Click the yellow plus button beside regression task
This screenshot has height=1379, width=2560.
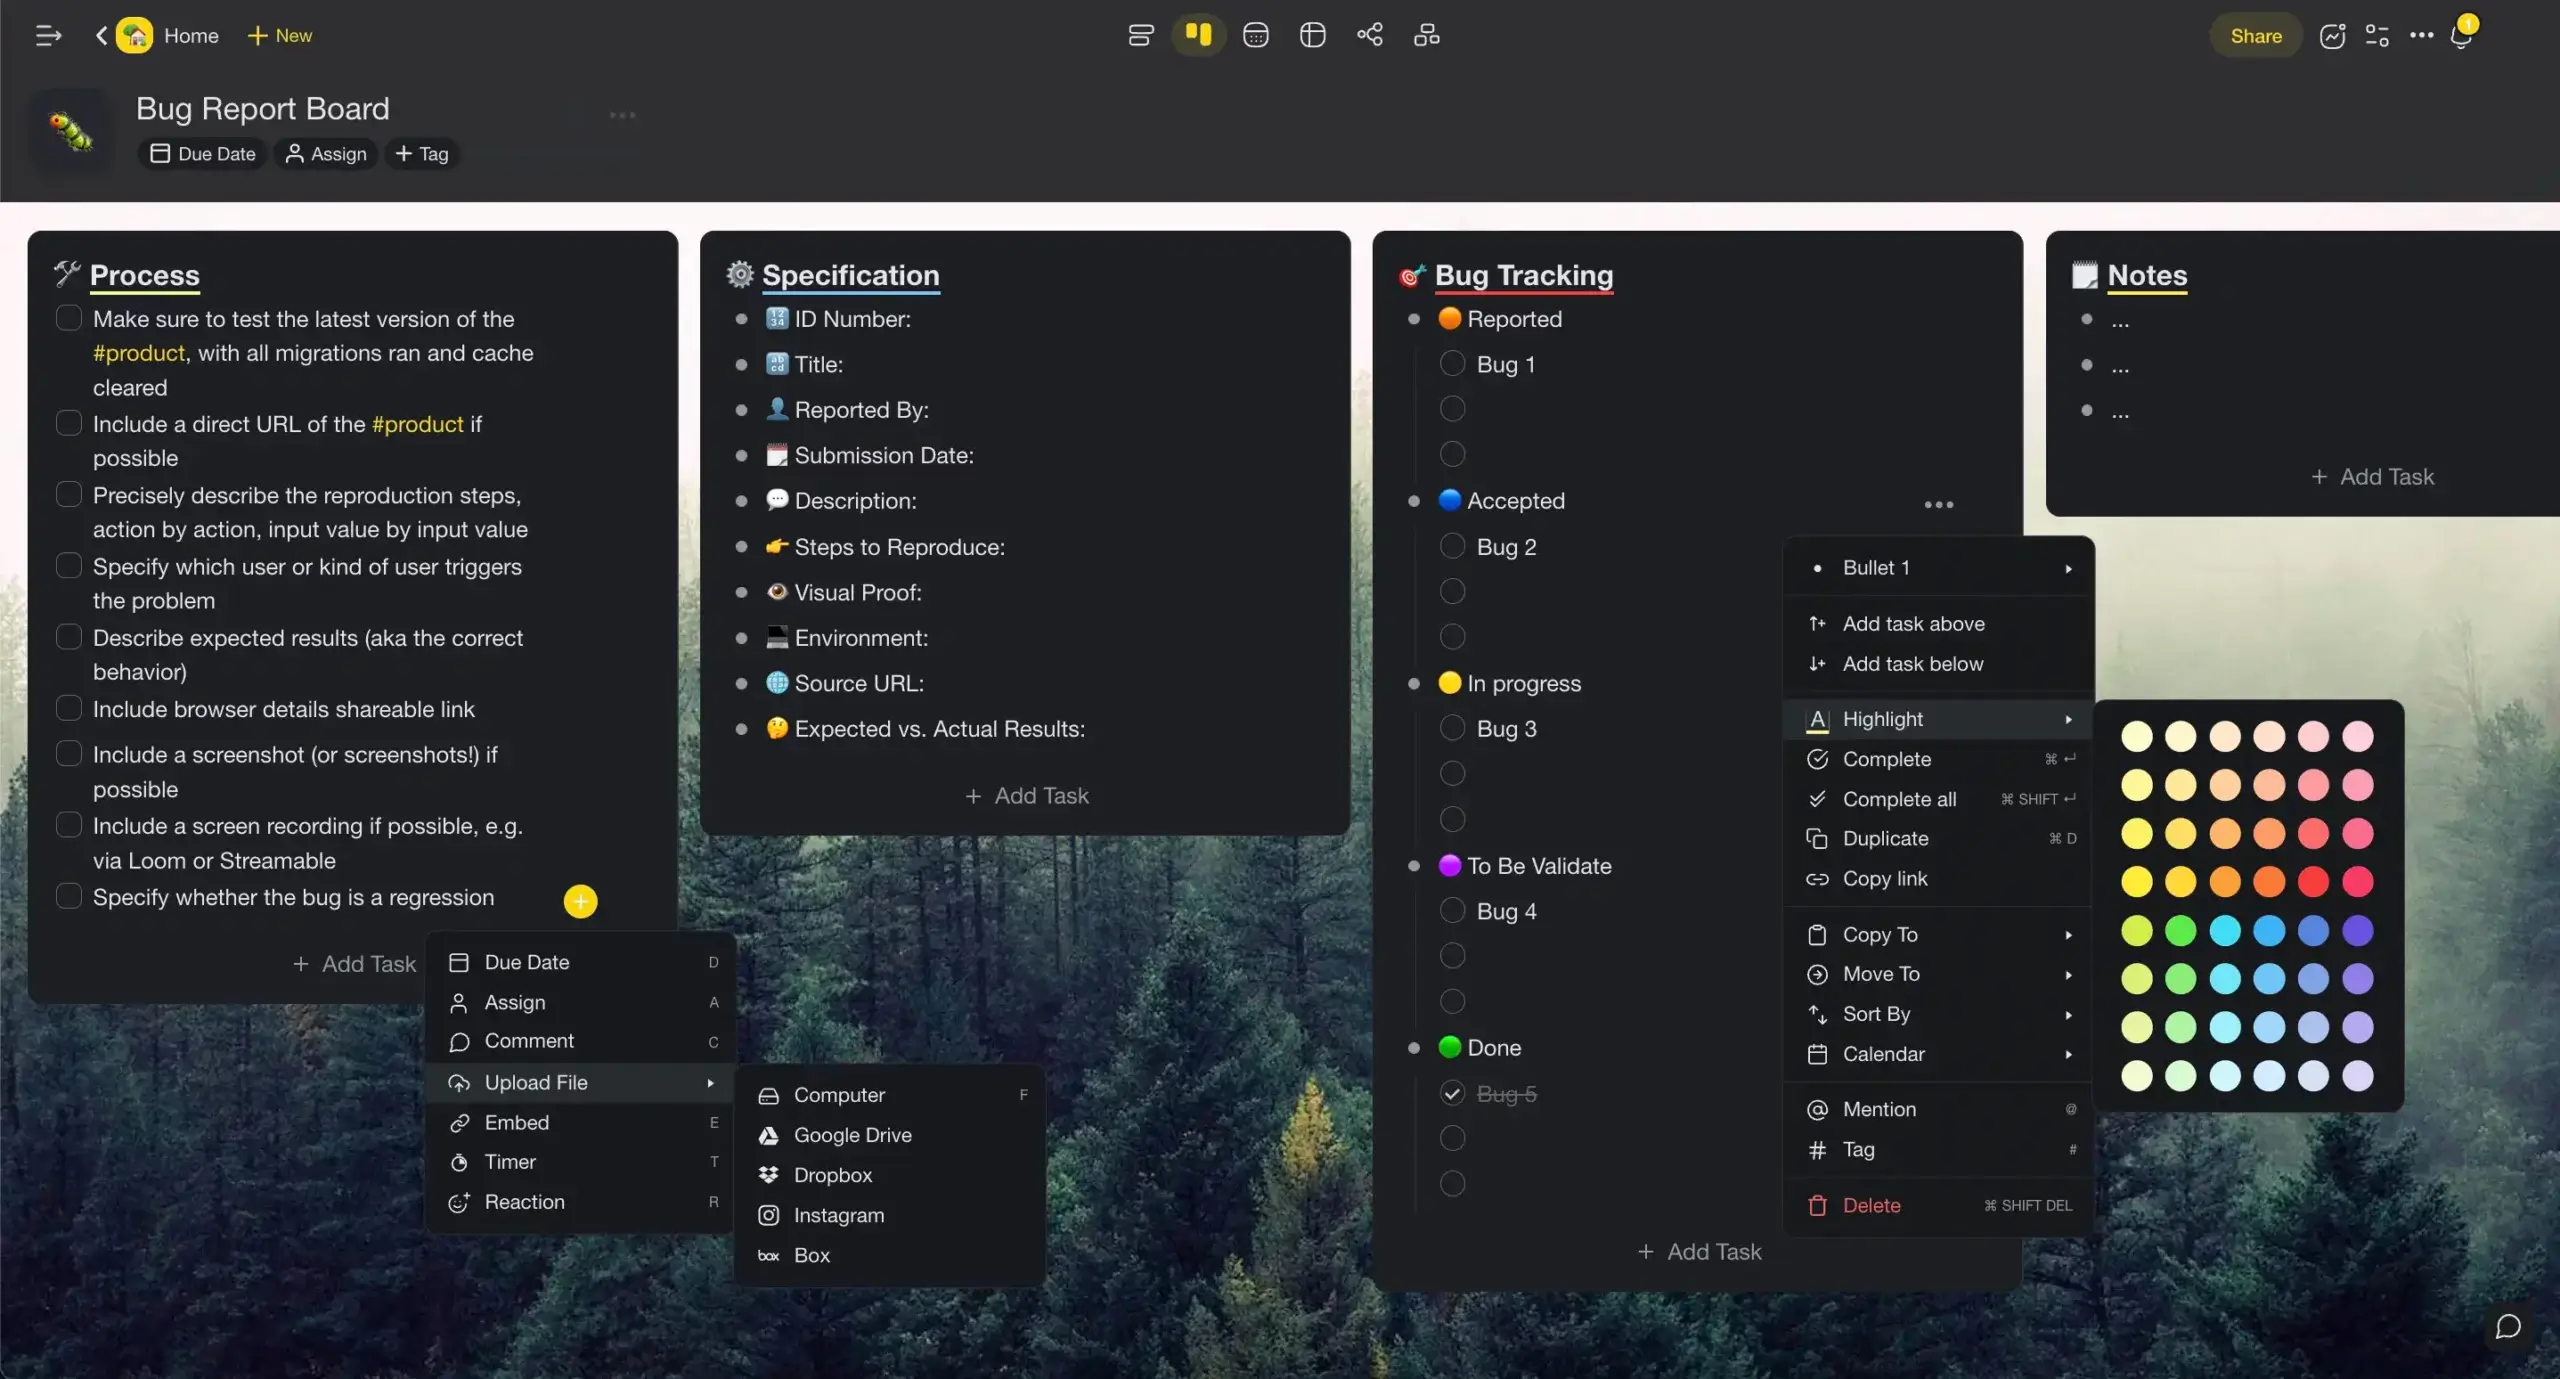[x=580, y=901]
